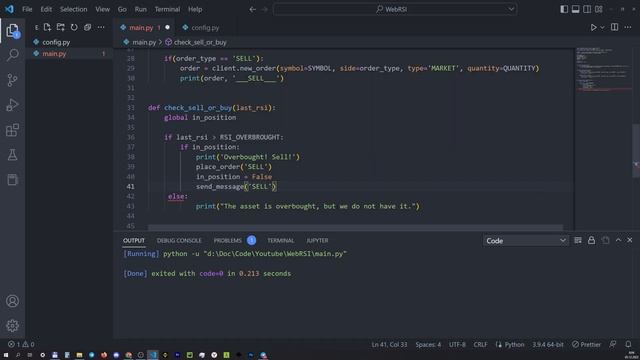
Task: Open the Help menu
Action: [x=195, y=9]
